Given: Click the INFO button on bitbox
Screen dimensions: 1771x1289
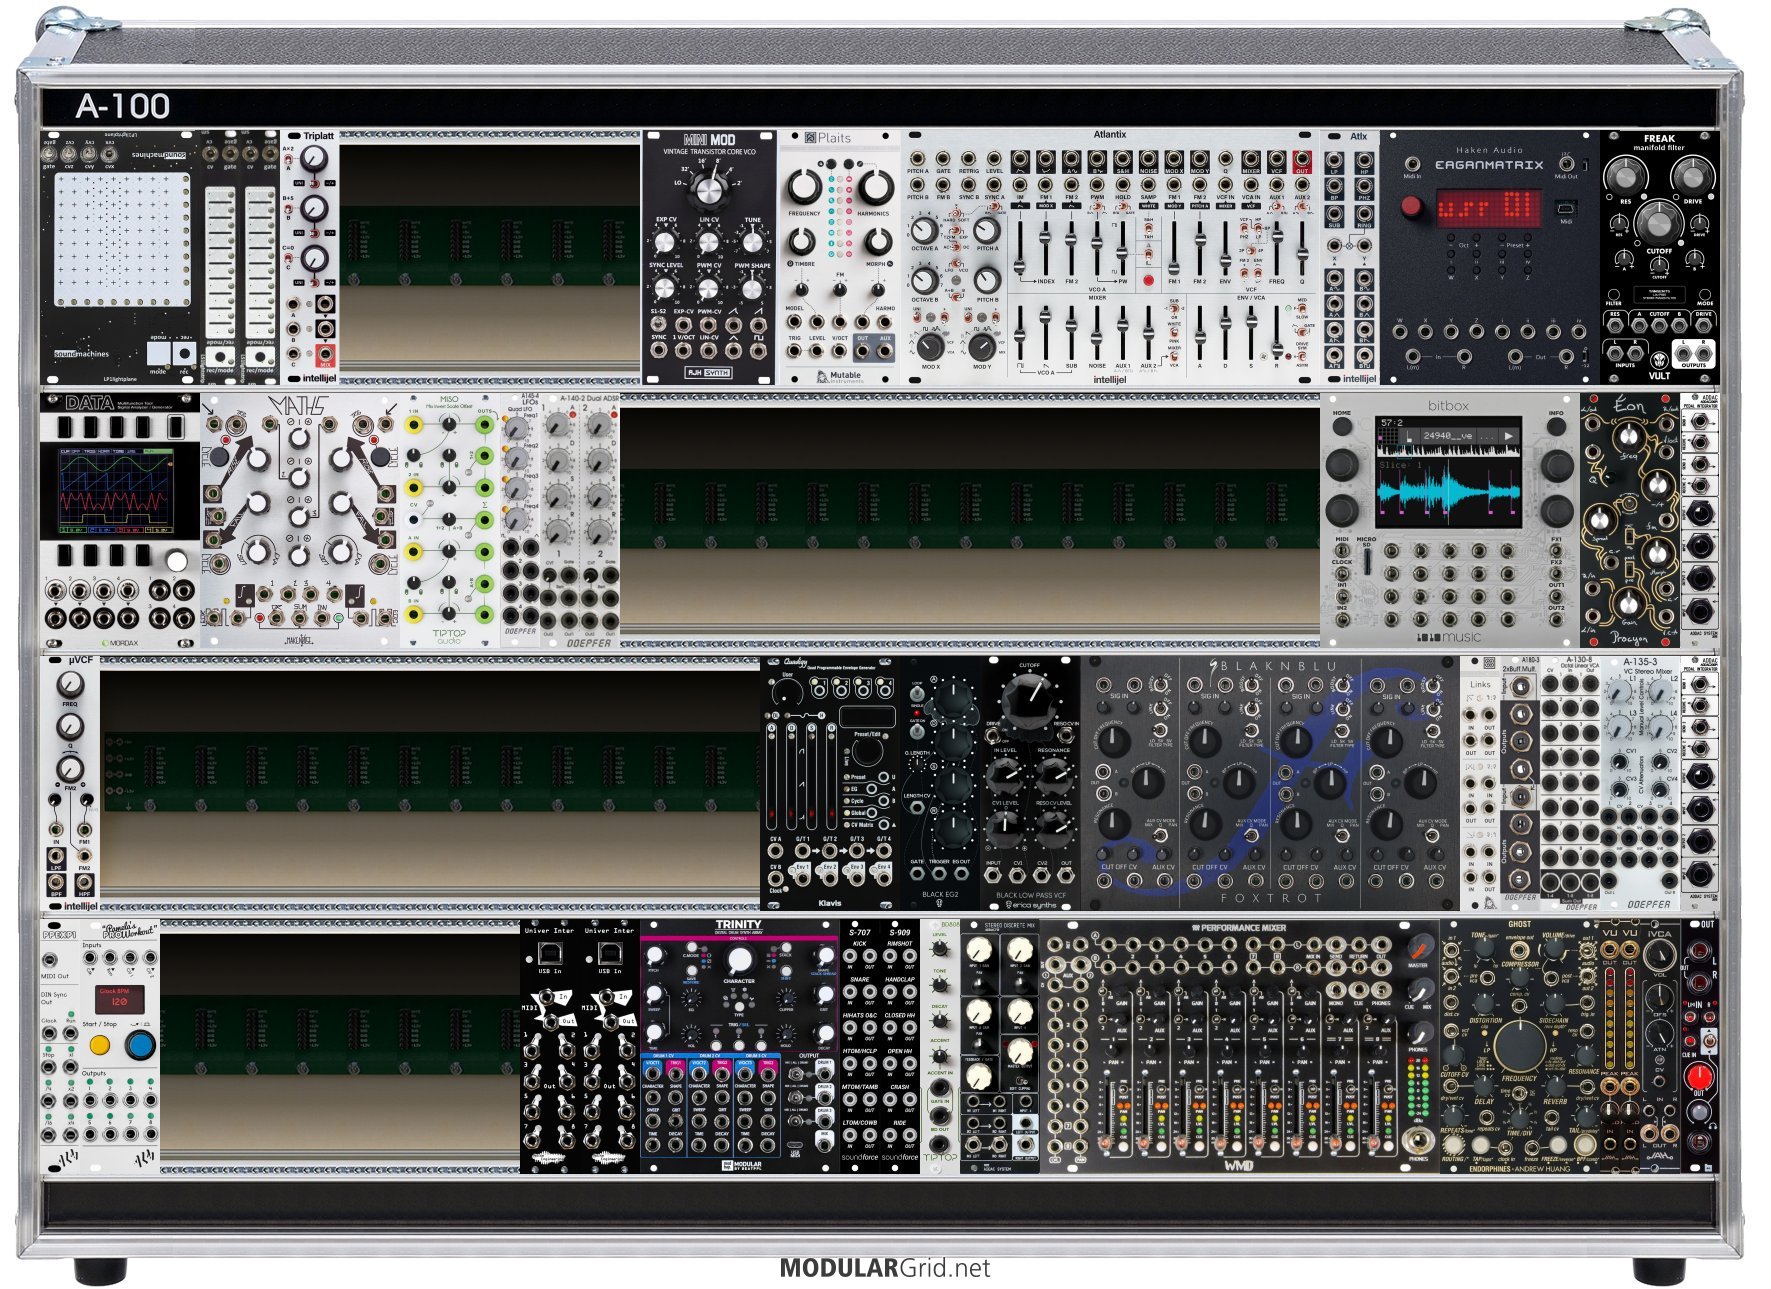Looking at the screenshot, I should [1556, 426].
